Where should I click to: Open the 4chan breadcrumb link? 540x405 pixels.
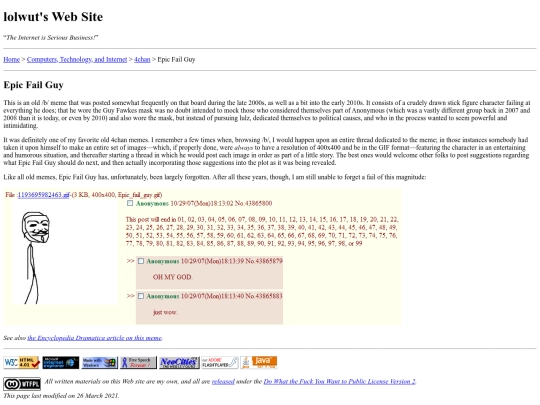142,59
